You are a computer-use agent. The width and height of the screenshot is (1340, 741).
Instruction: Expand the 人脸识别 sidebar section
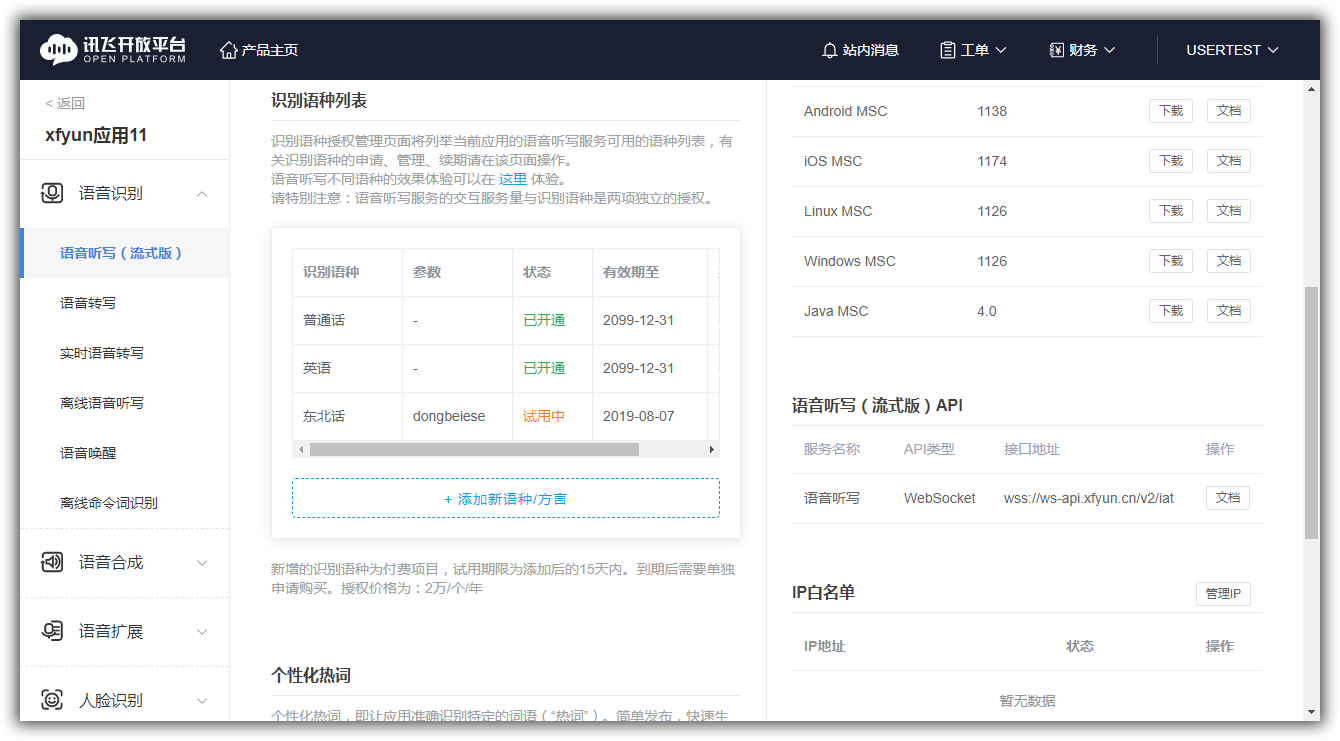(202, 701)
